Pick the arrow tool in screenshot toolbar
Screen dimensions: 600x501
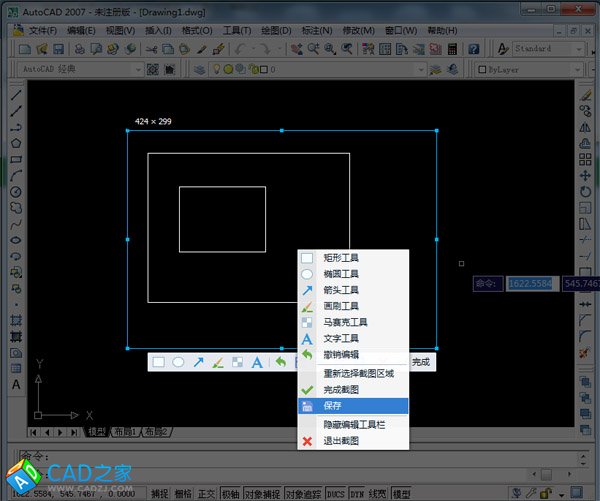tap(198, 362)
